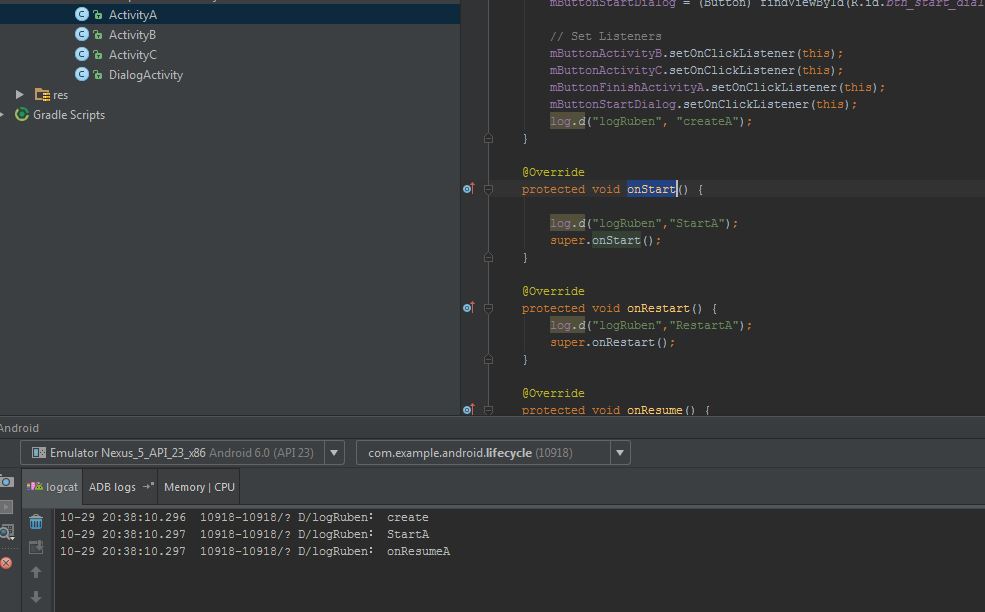Click the down arrow in logcat sidebar
The image size is (985, 612).
36,597
